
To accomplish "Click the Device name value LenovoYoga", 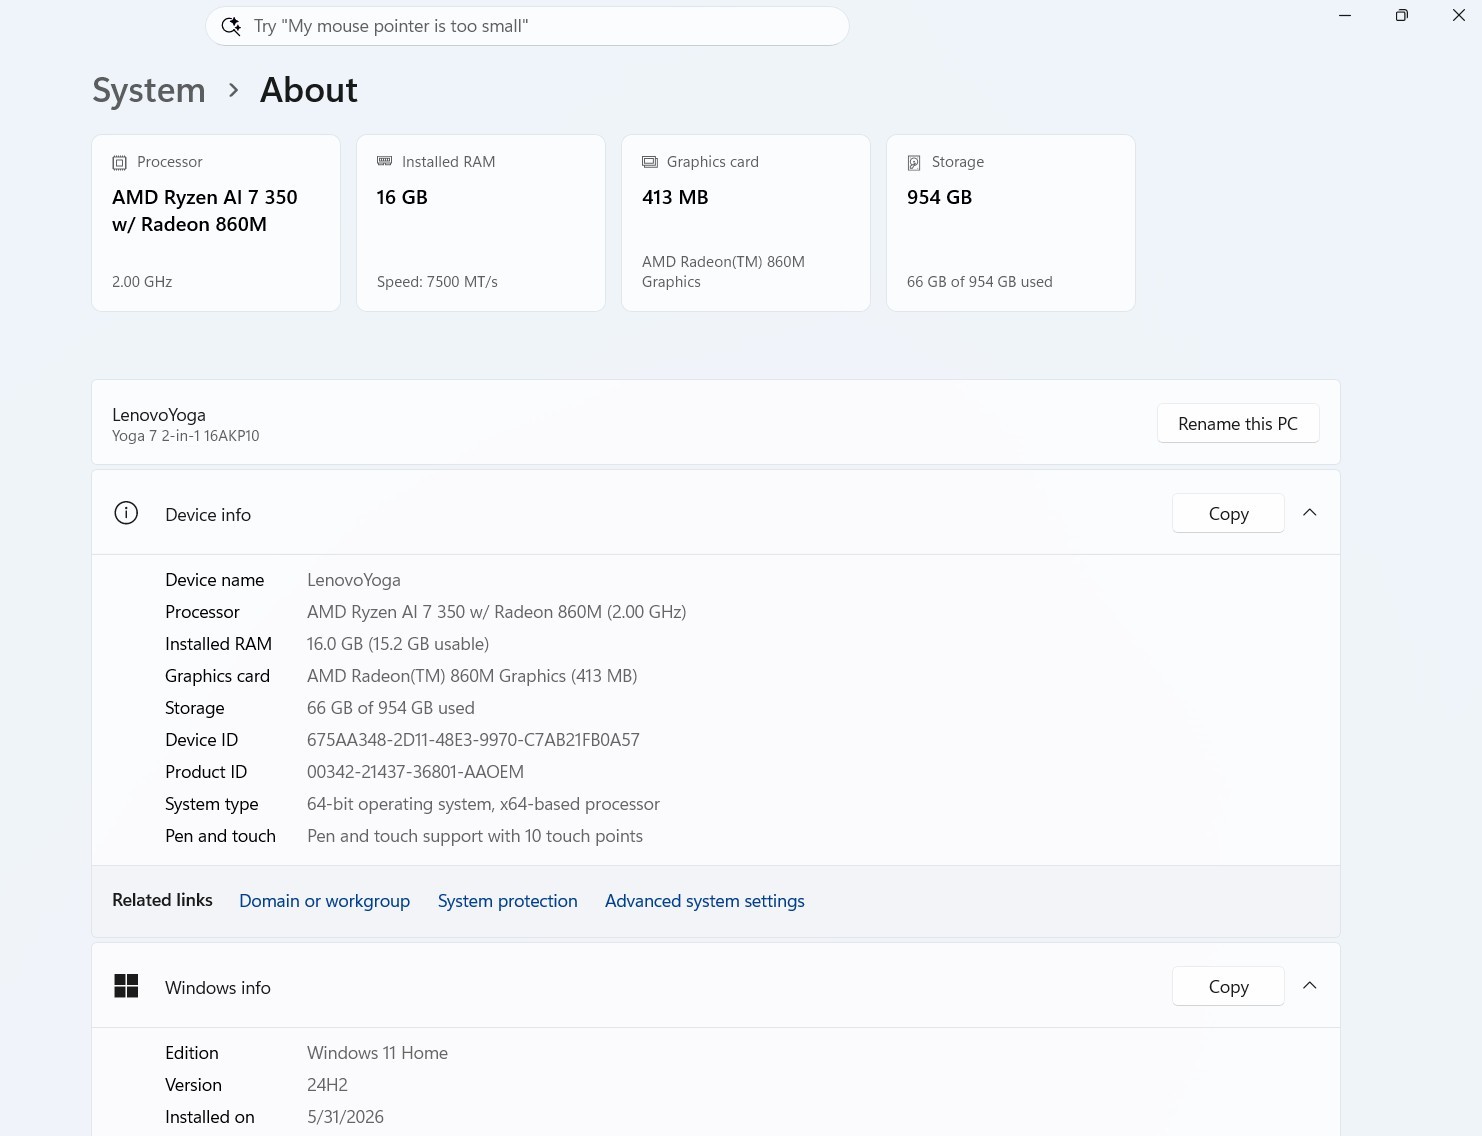I will 354,580.
